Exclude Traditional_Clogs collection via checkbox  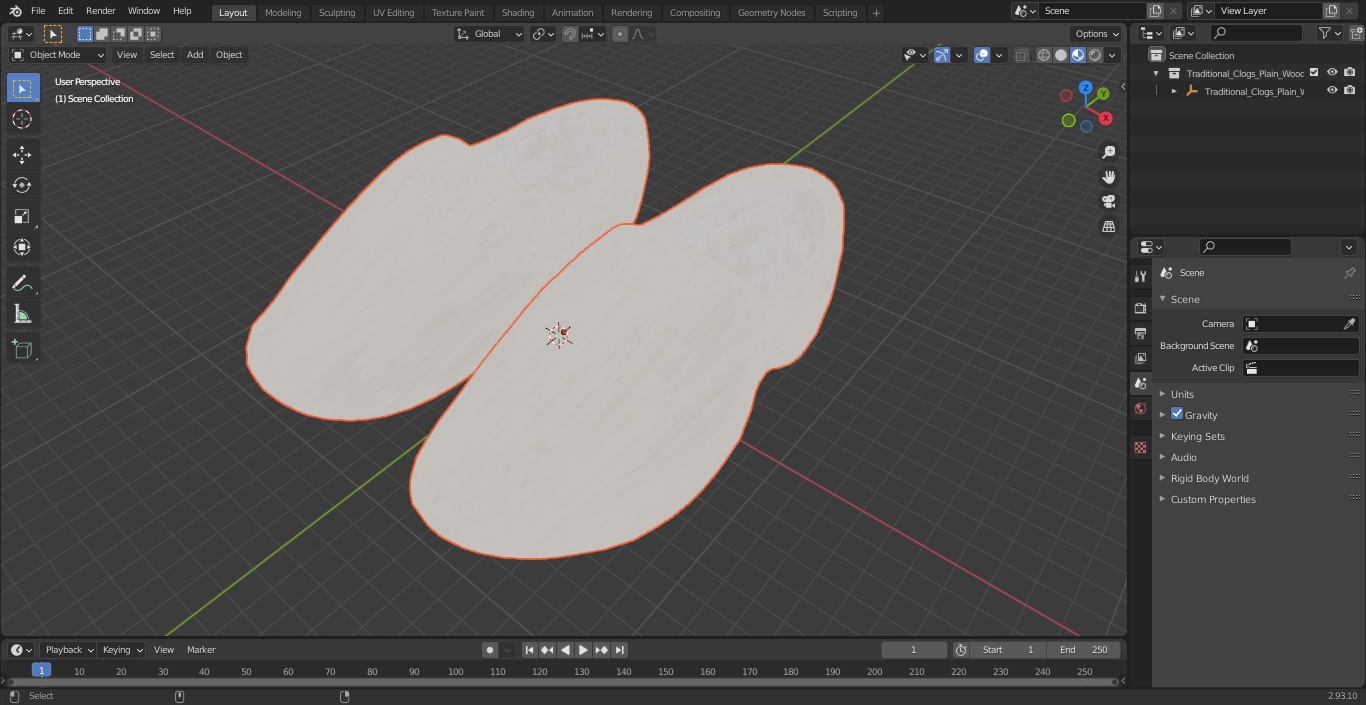[x=1314, y=72]
